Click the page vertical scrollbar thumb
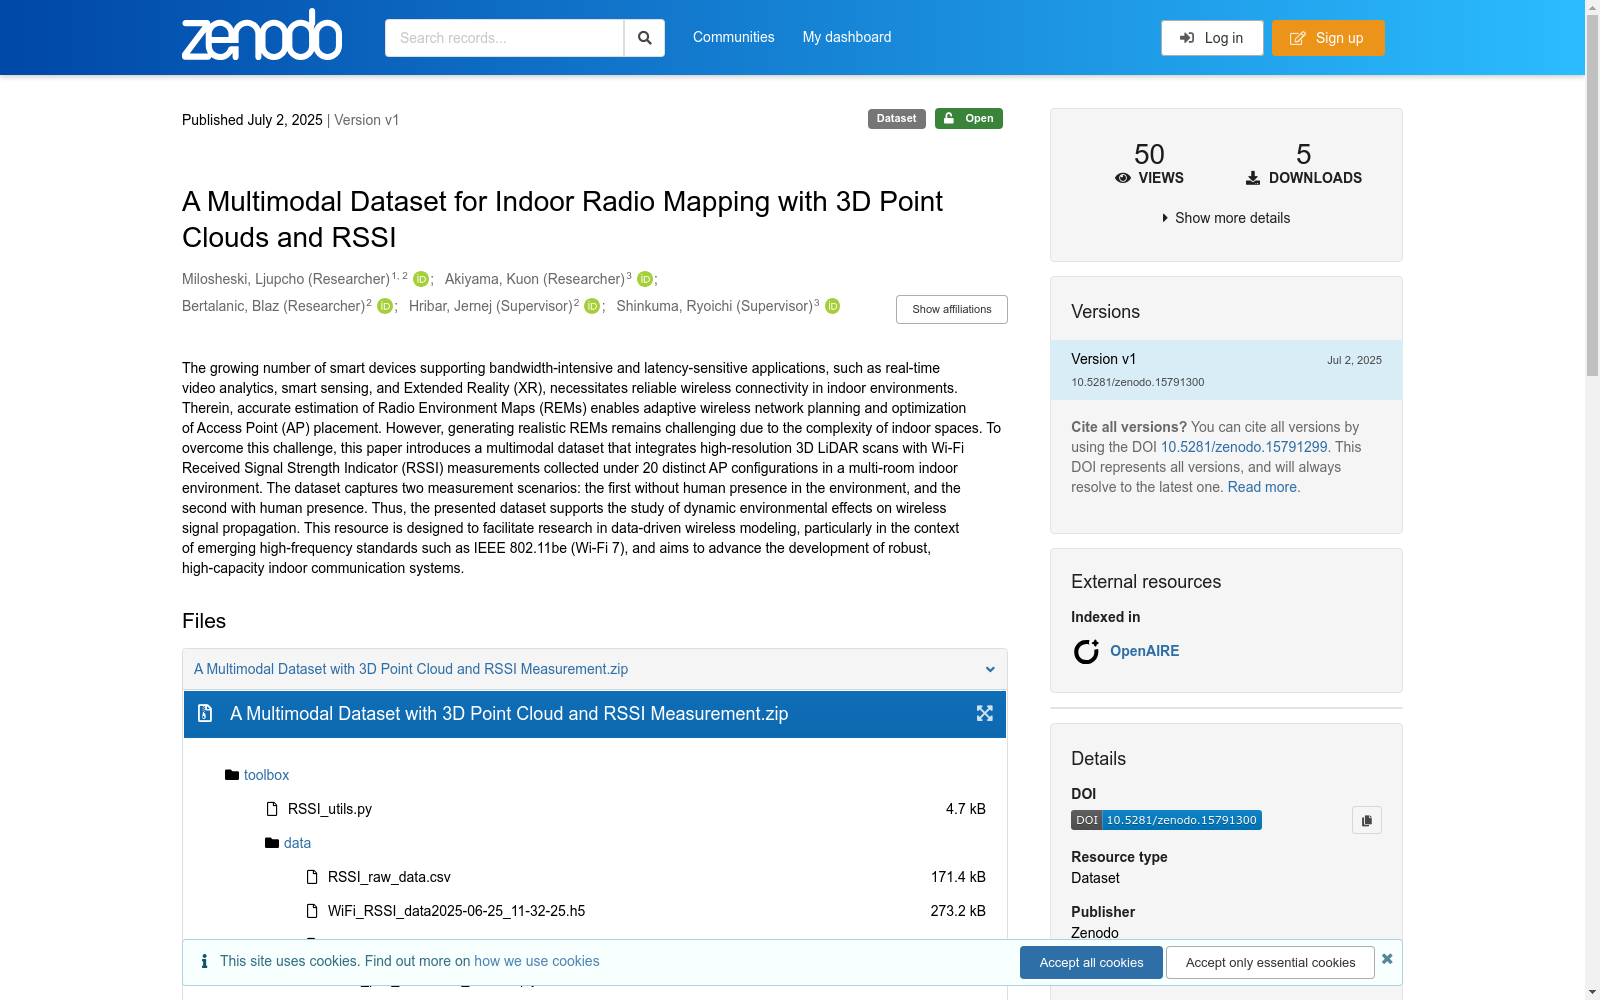The image size is (1600, 1000). click(x=1592, y=195)
